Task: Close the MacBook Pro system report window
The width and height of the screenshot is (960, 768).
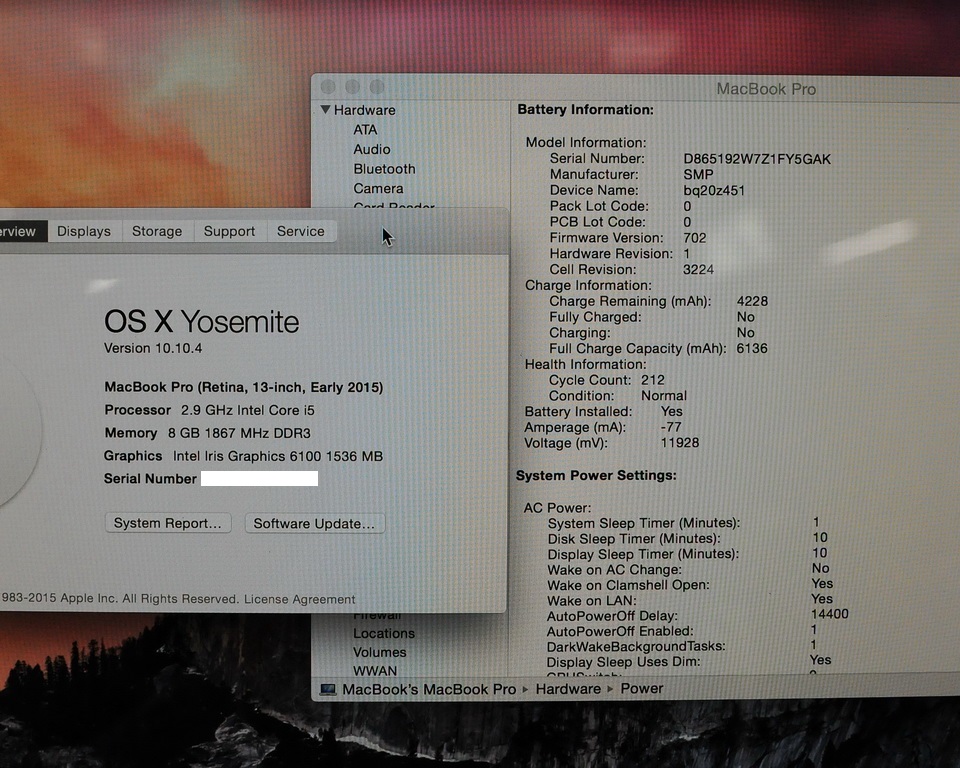Action: [x=328, y=87]
